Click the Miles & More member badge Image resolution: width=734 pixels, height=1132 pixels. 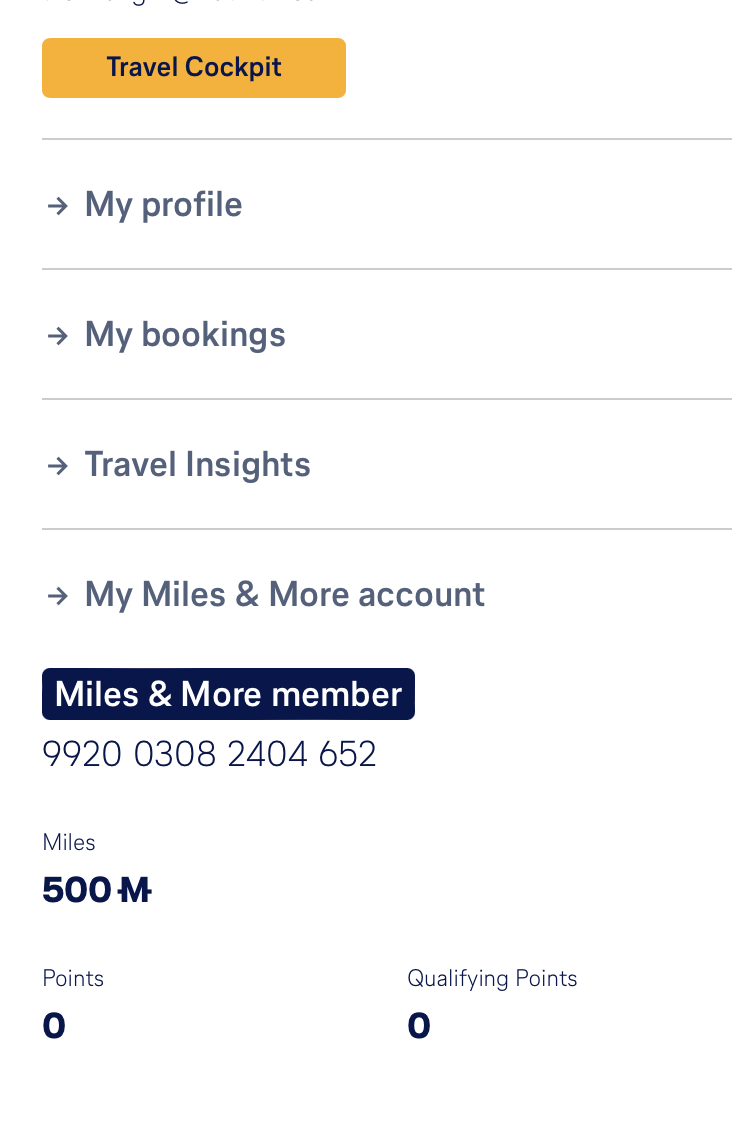point(228,694)
